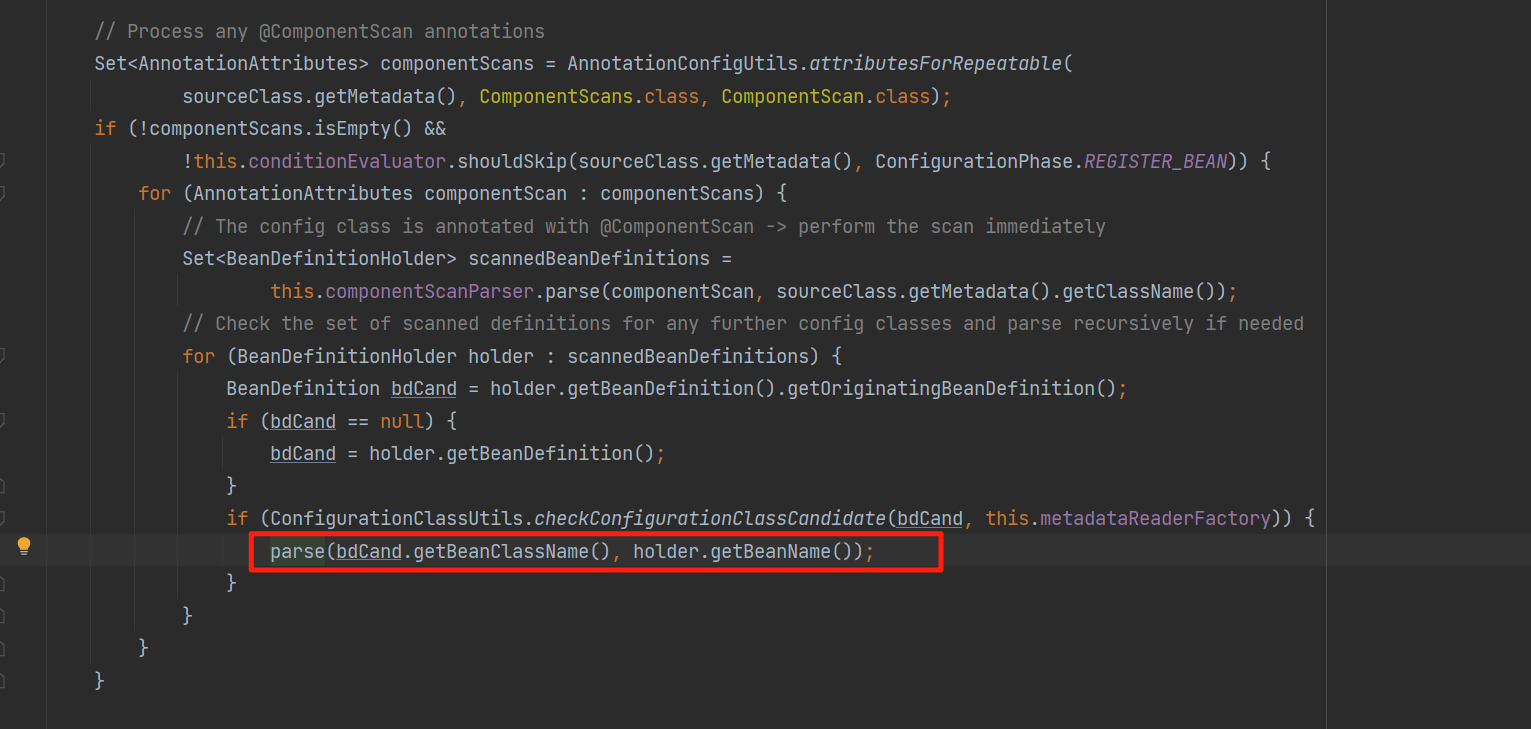Screen dimensions: 1531x729
Task: Click italic 'checkConfigurationClassCandidate' method
Action: [710, 518]
